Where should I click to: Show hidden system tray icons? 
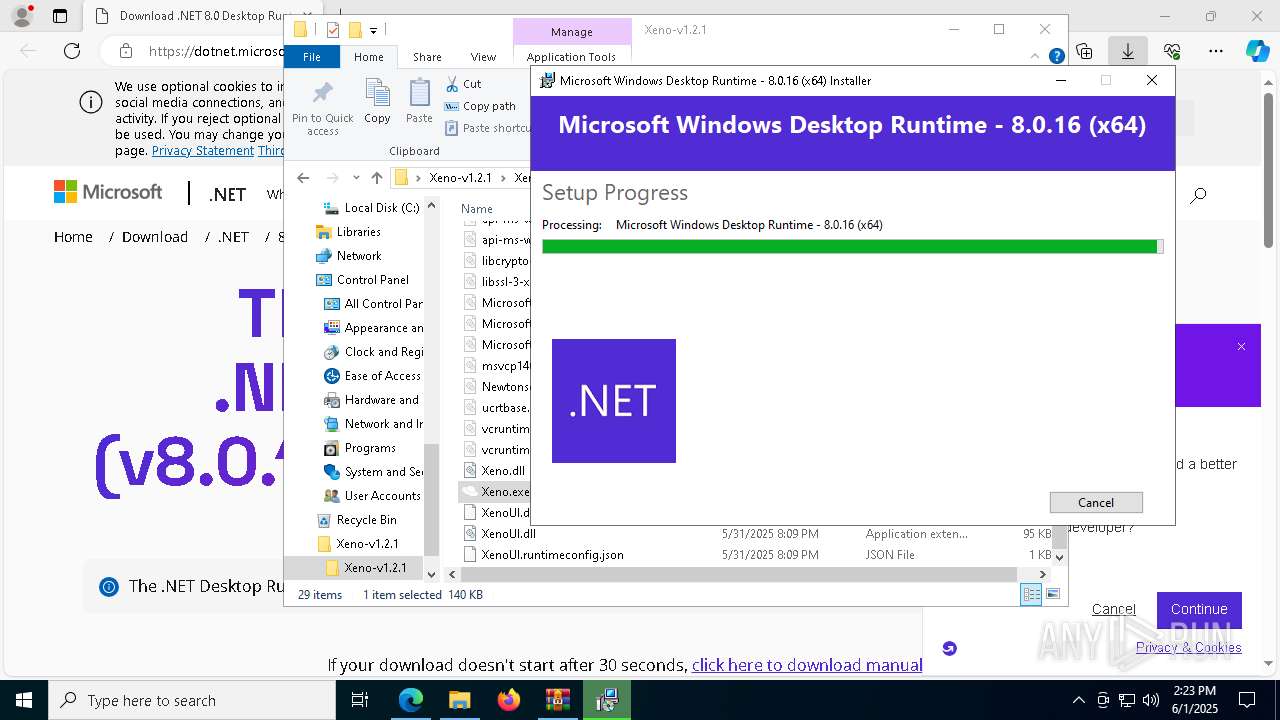tap(1078, 700)
